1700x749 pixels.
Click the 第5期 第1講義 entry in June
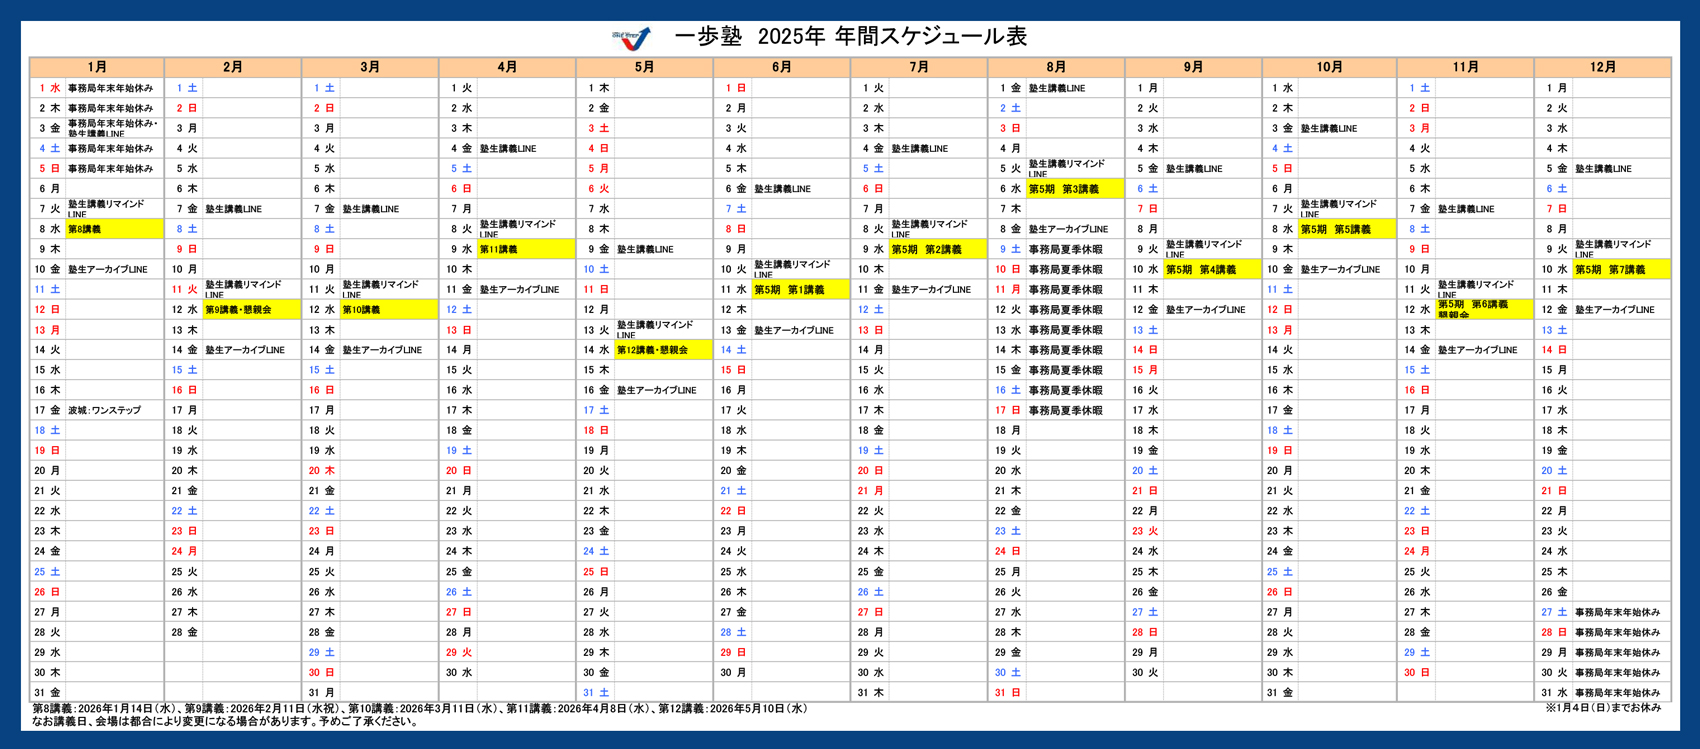[799, 290]
